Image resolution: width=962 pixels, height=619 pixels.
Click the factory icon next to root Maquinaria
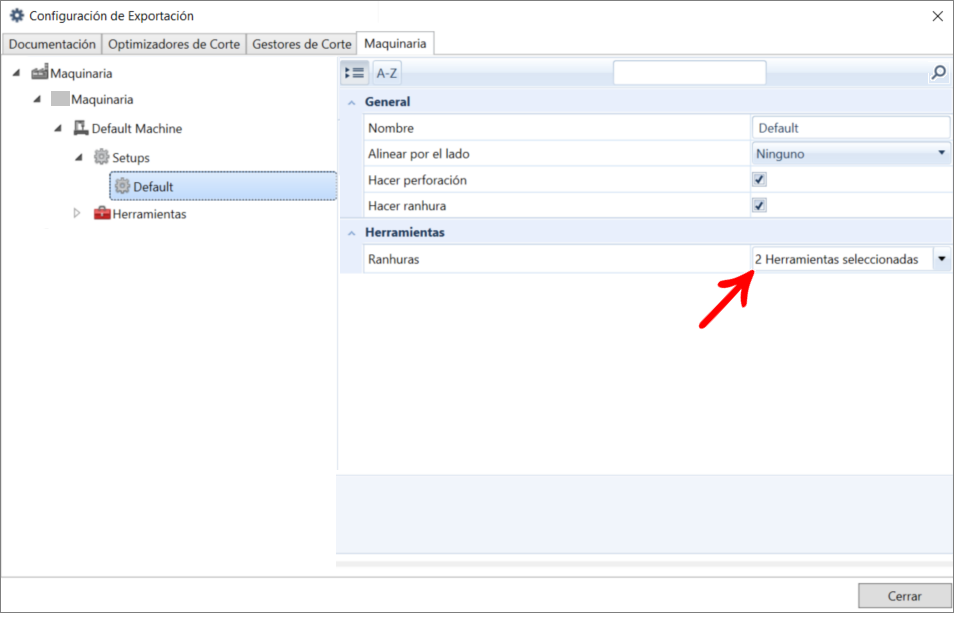40,72
